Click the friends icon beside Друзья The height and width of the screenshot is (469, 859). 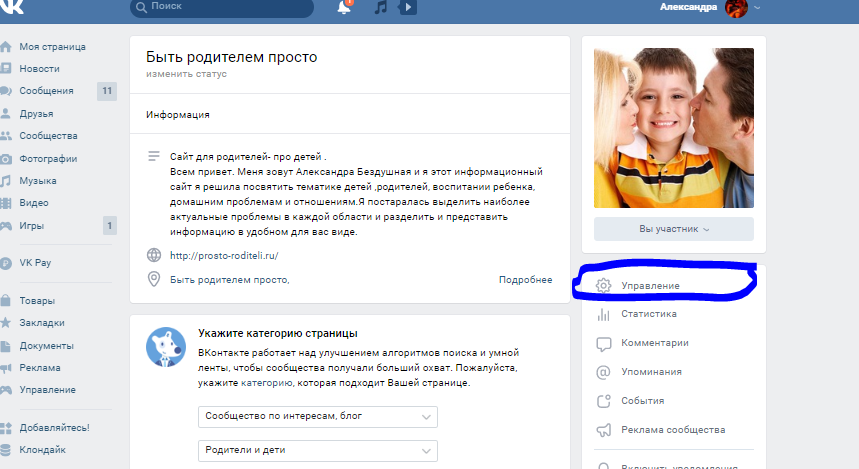[6, 113]
